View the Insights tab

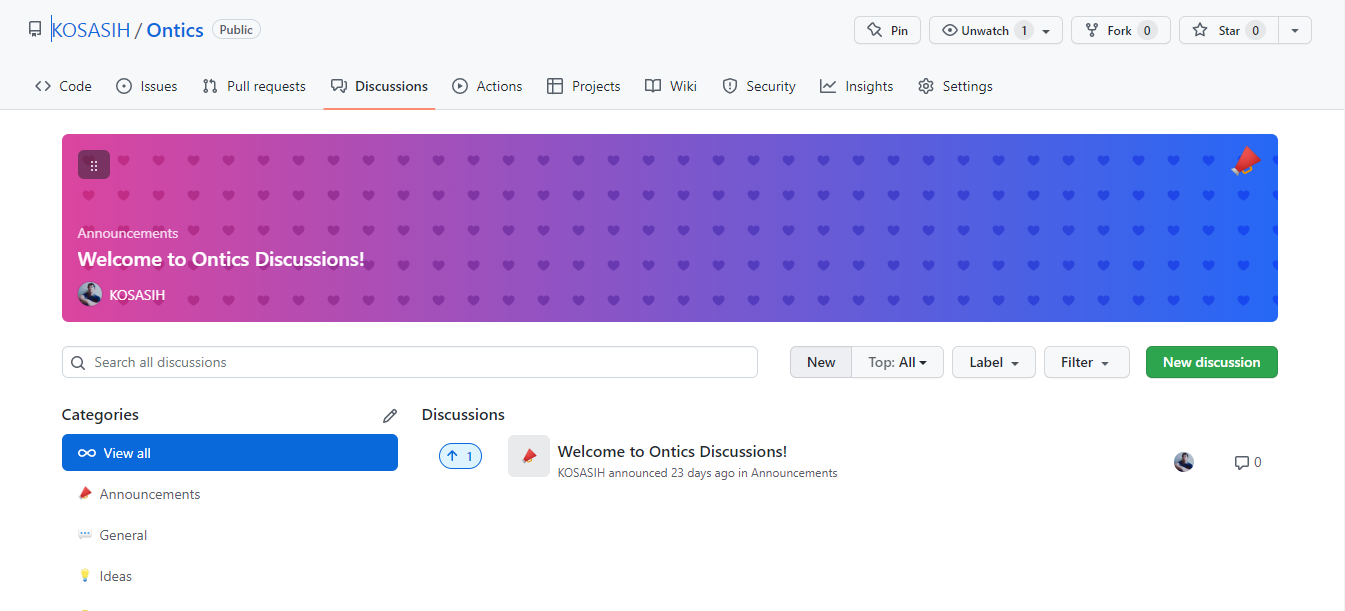857,86
